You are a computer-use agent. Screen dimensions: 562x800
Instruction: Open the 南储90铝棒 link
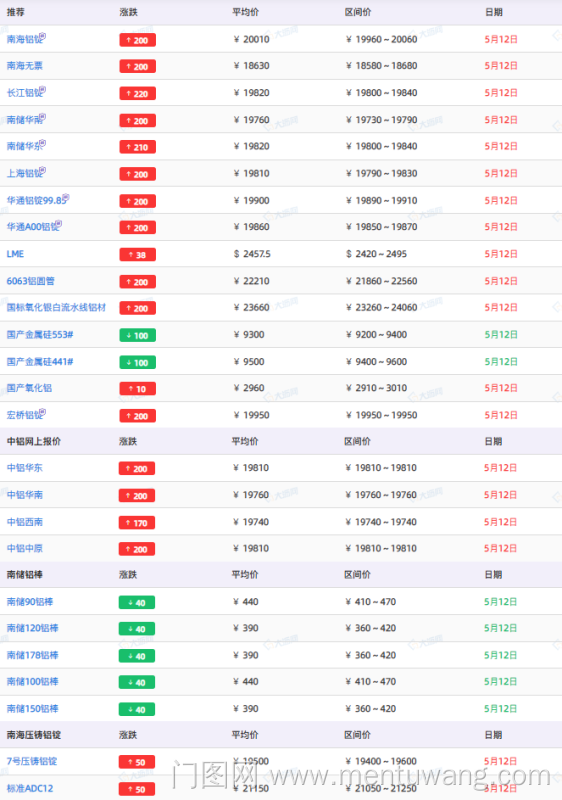[x=30, y=602]
